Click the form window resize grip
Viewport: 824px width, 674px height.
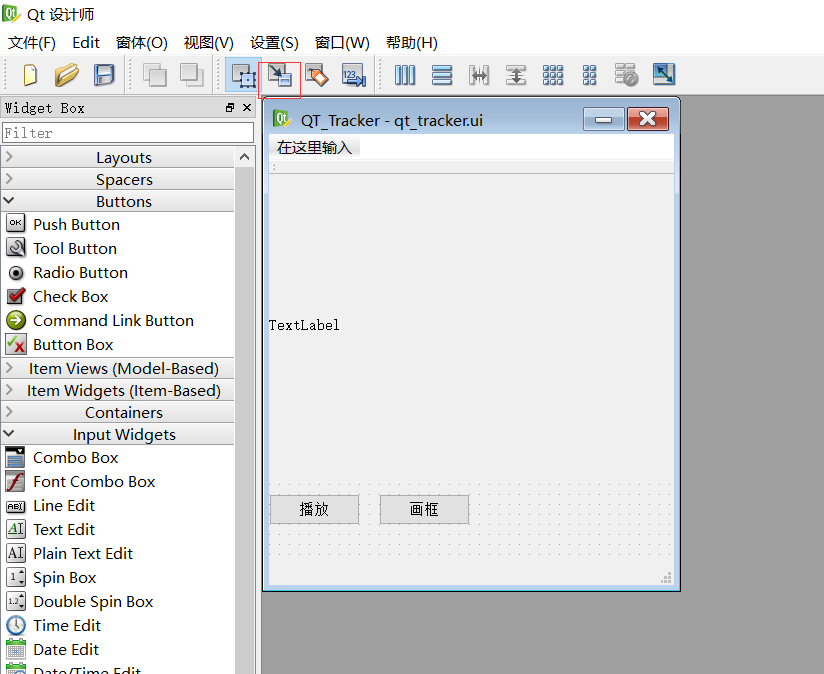pyautogui.click(x=666, y=578)
